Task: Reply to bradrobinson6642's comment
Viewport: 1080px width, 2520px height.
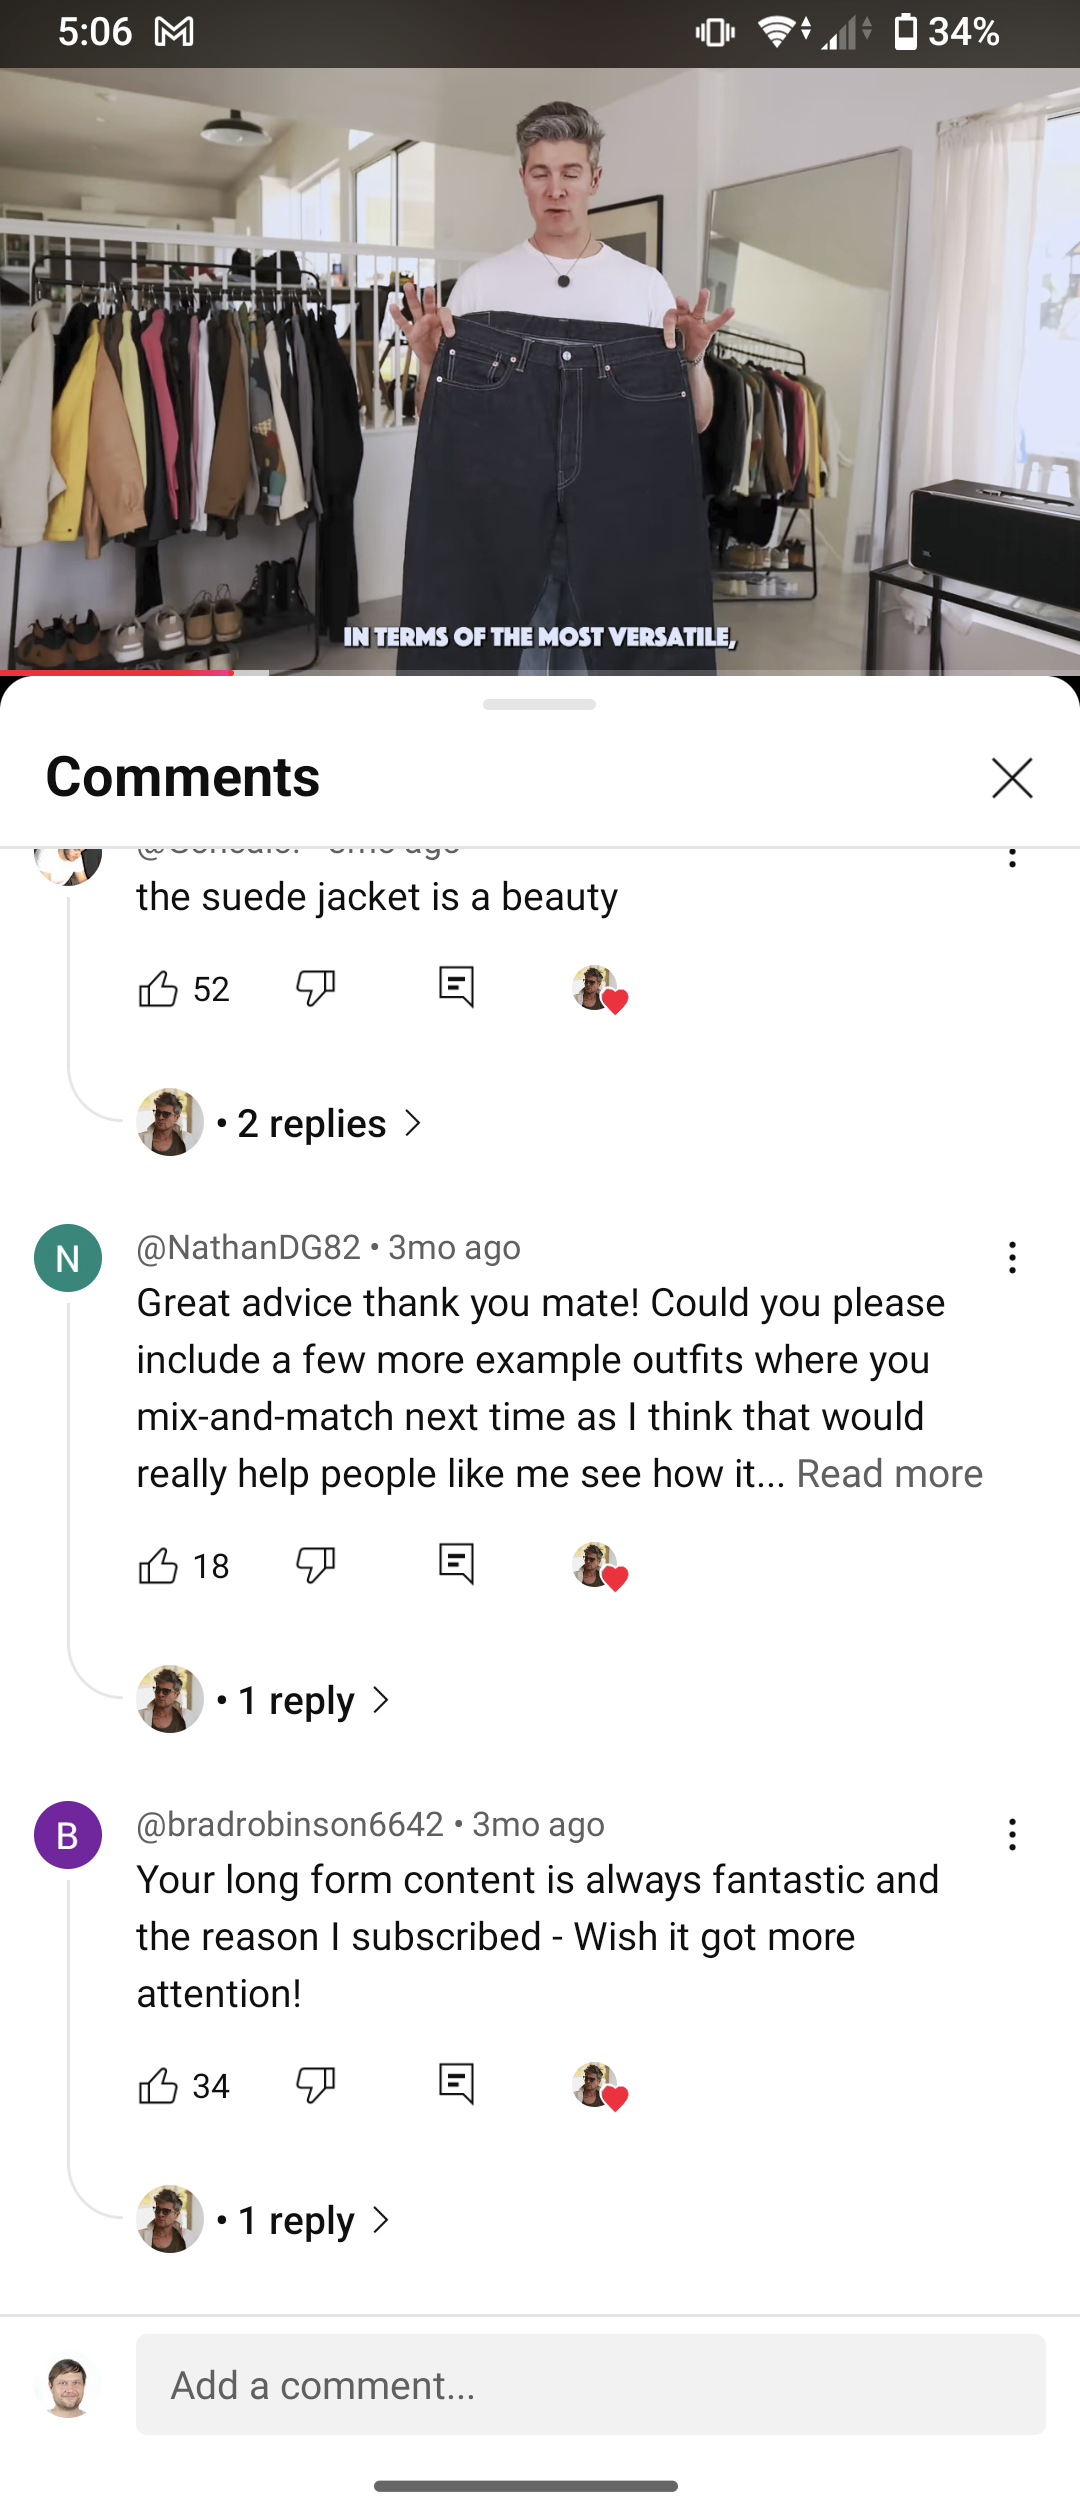Action: (x=456, y=2084)
